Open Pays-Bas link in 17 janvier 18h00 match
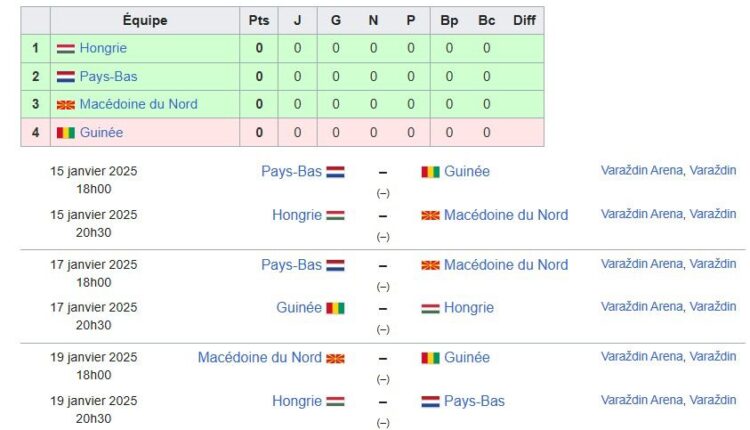The image size is (750, 430). (291, 265)
